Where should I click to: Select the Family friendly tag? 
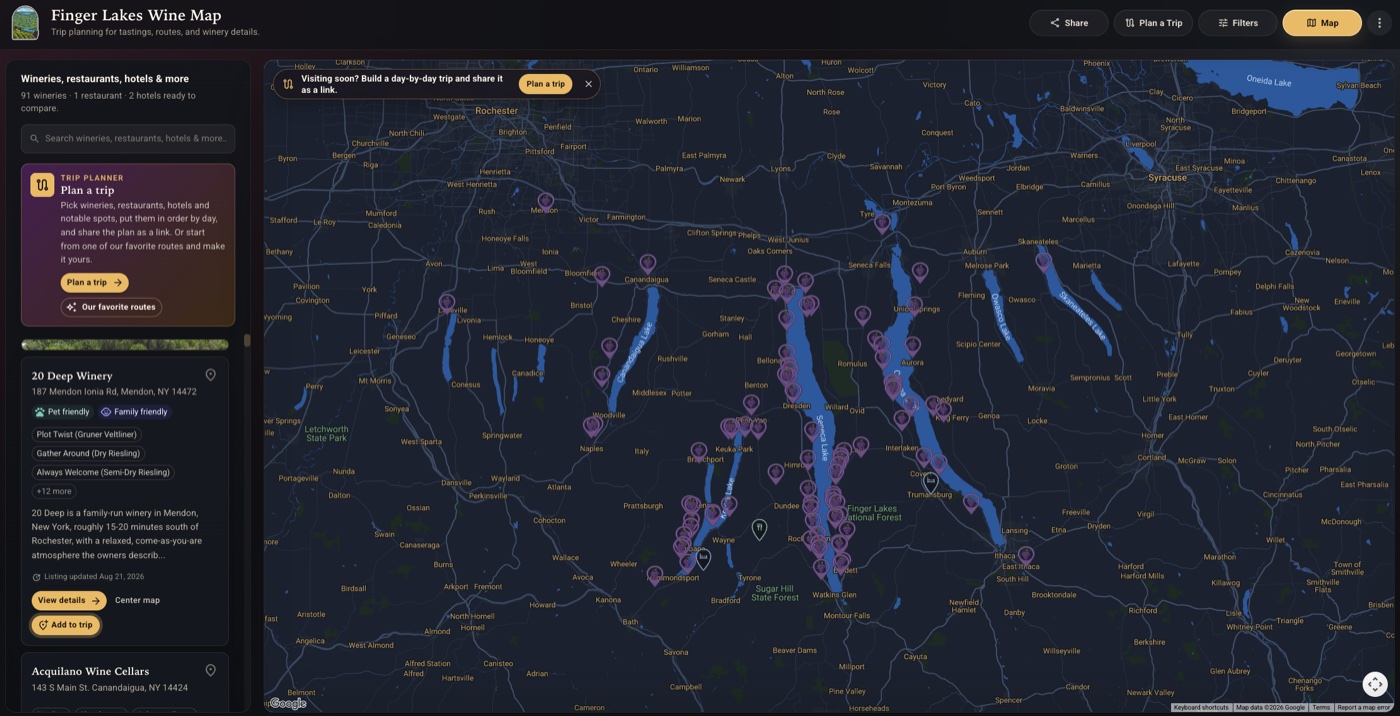(x=134, y=412)
